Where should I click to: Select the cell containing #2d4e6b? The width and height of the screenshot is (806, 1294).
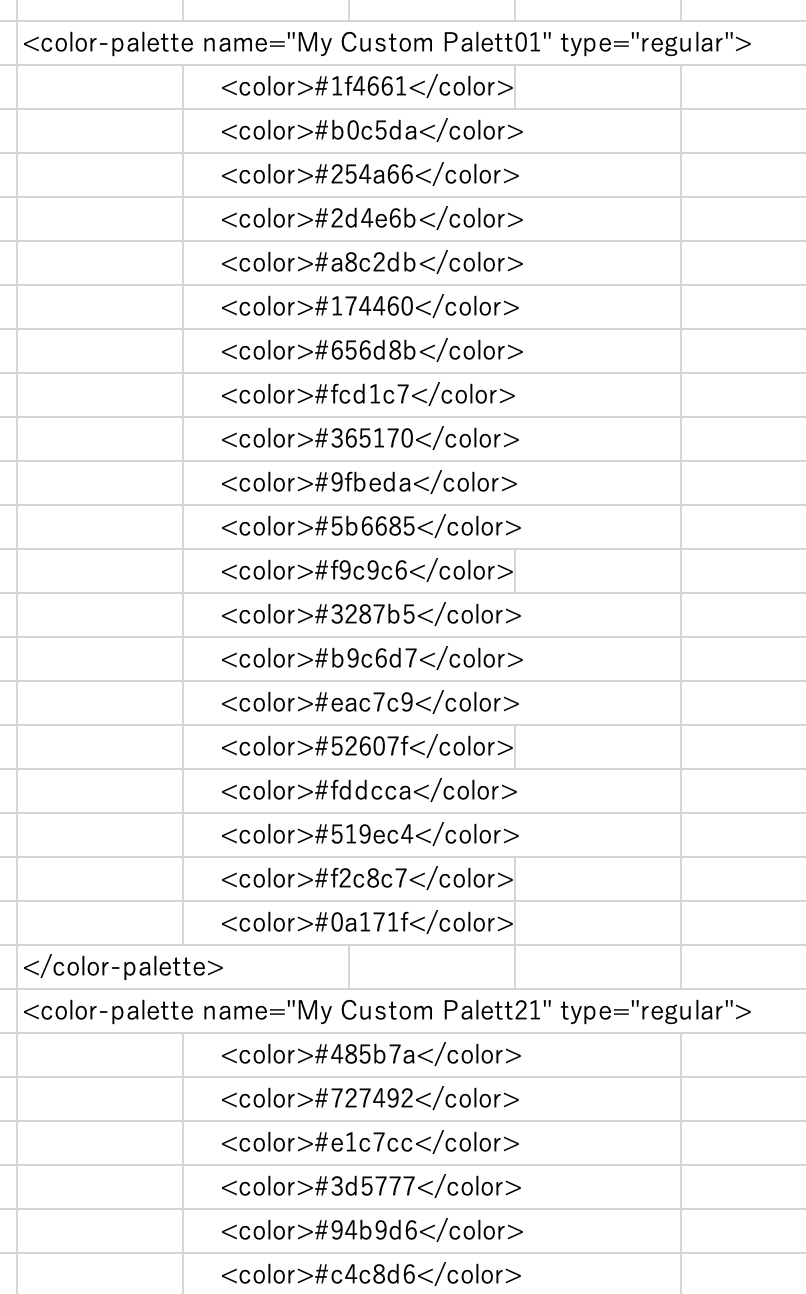click(349, 219)
